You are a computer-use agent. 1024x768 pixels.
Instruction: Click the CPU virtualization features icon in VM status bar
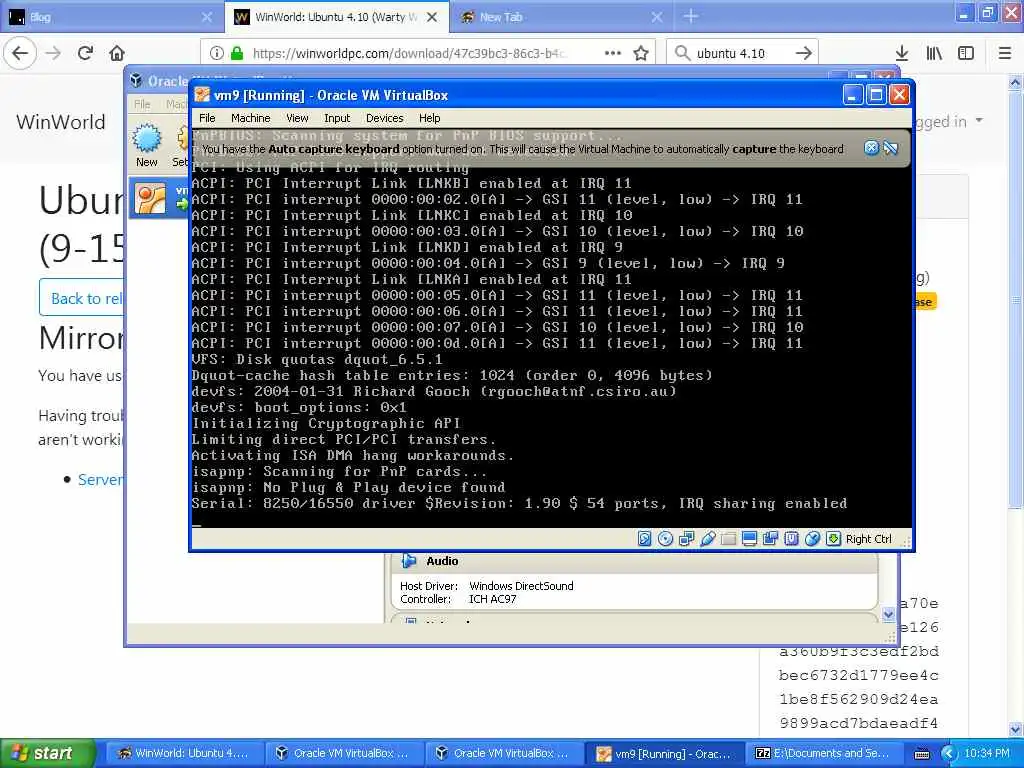(x=792, y=539)
